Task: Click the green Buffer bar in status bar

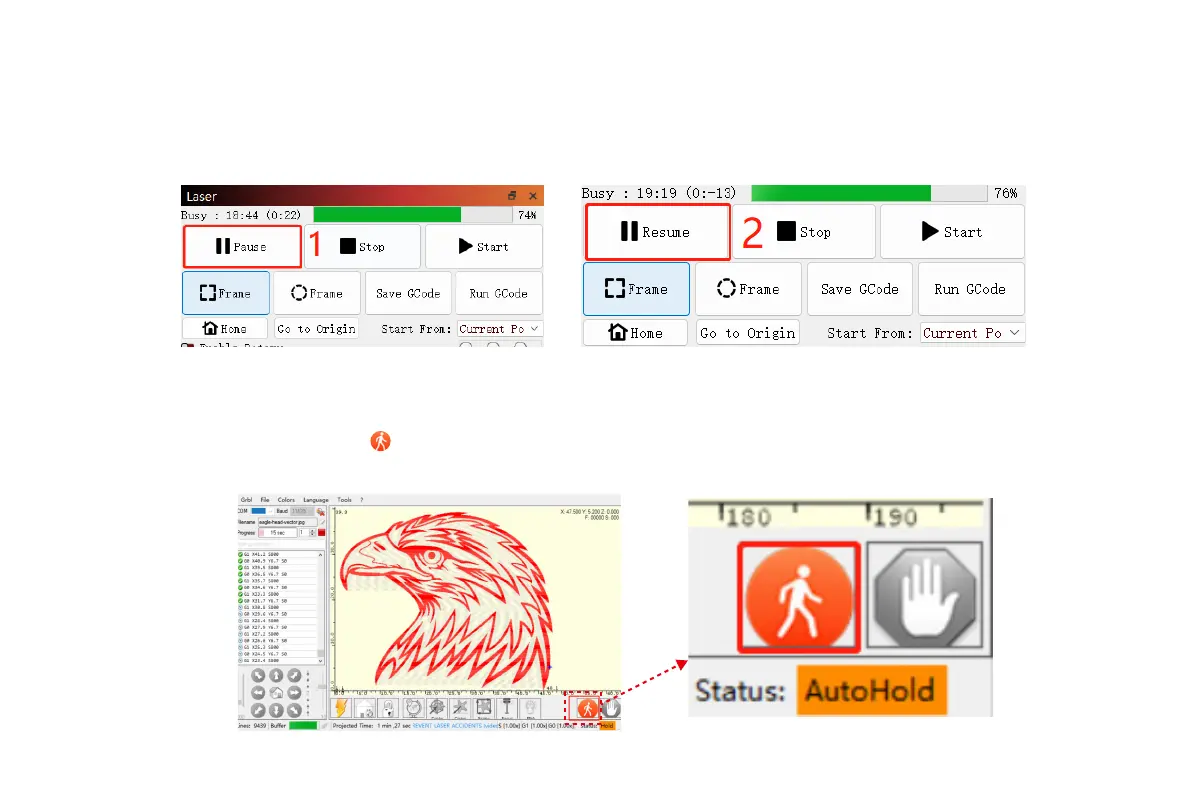Action: [x=303, y=726]
